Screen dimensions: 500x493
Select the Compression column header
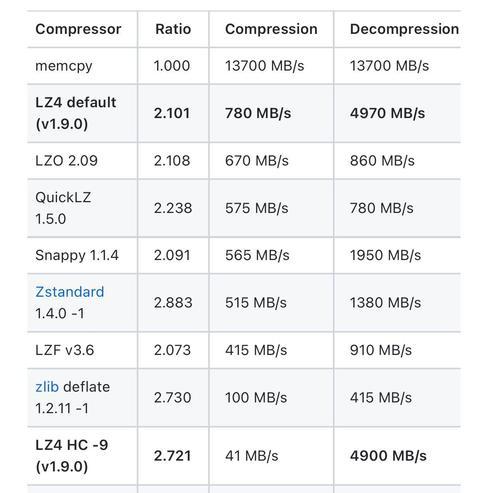coord(271,29)
